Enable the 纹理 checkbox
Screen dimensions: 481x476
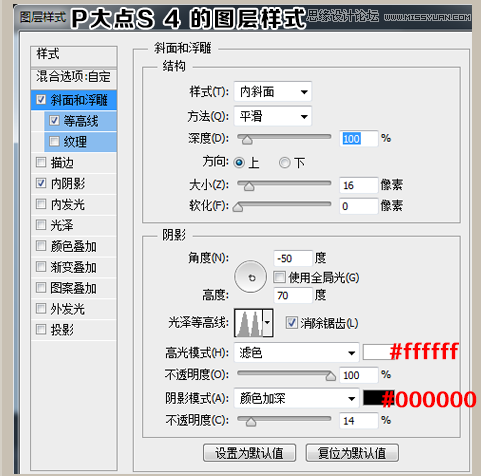pos(54,141)
